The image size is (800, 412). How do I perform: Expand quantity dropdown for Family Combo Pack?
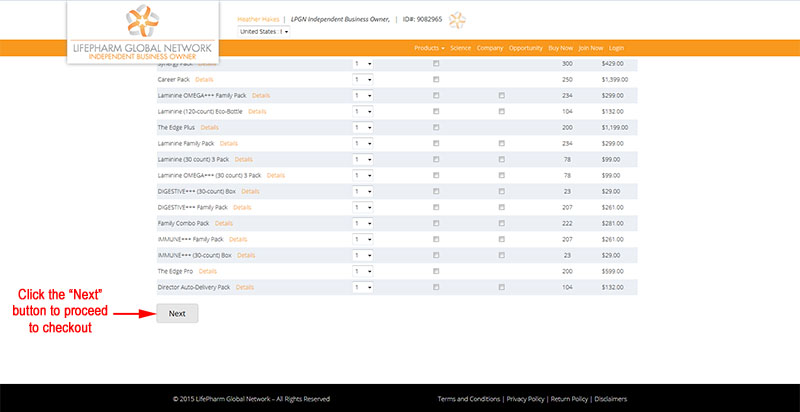click(x=363, y=223)
